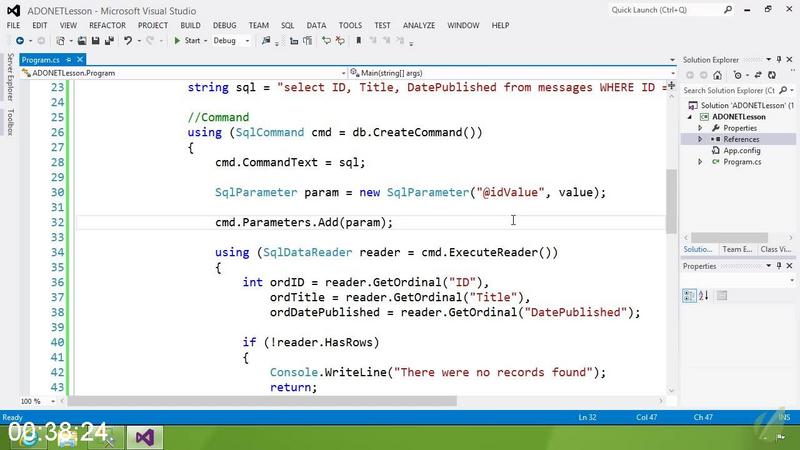The width and height of the screenshot is (800, 450).
Task: Click the green Start play icon
Action: click(177, 40)
